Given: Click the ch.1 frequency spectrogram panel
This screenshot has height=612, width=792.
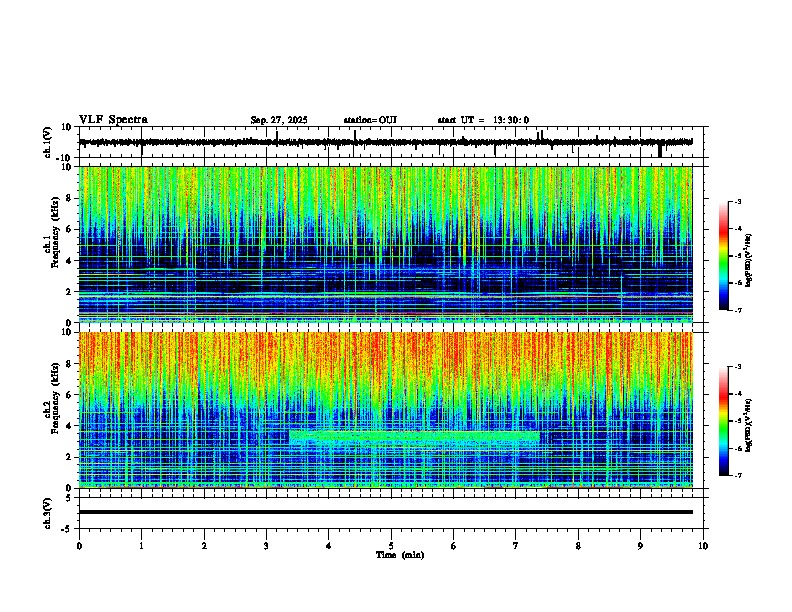Looking at the screenshot, I should click(386, 244).
